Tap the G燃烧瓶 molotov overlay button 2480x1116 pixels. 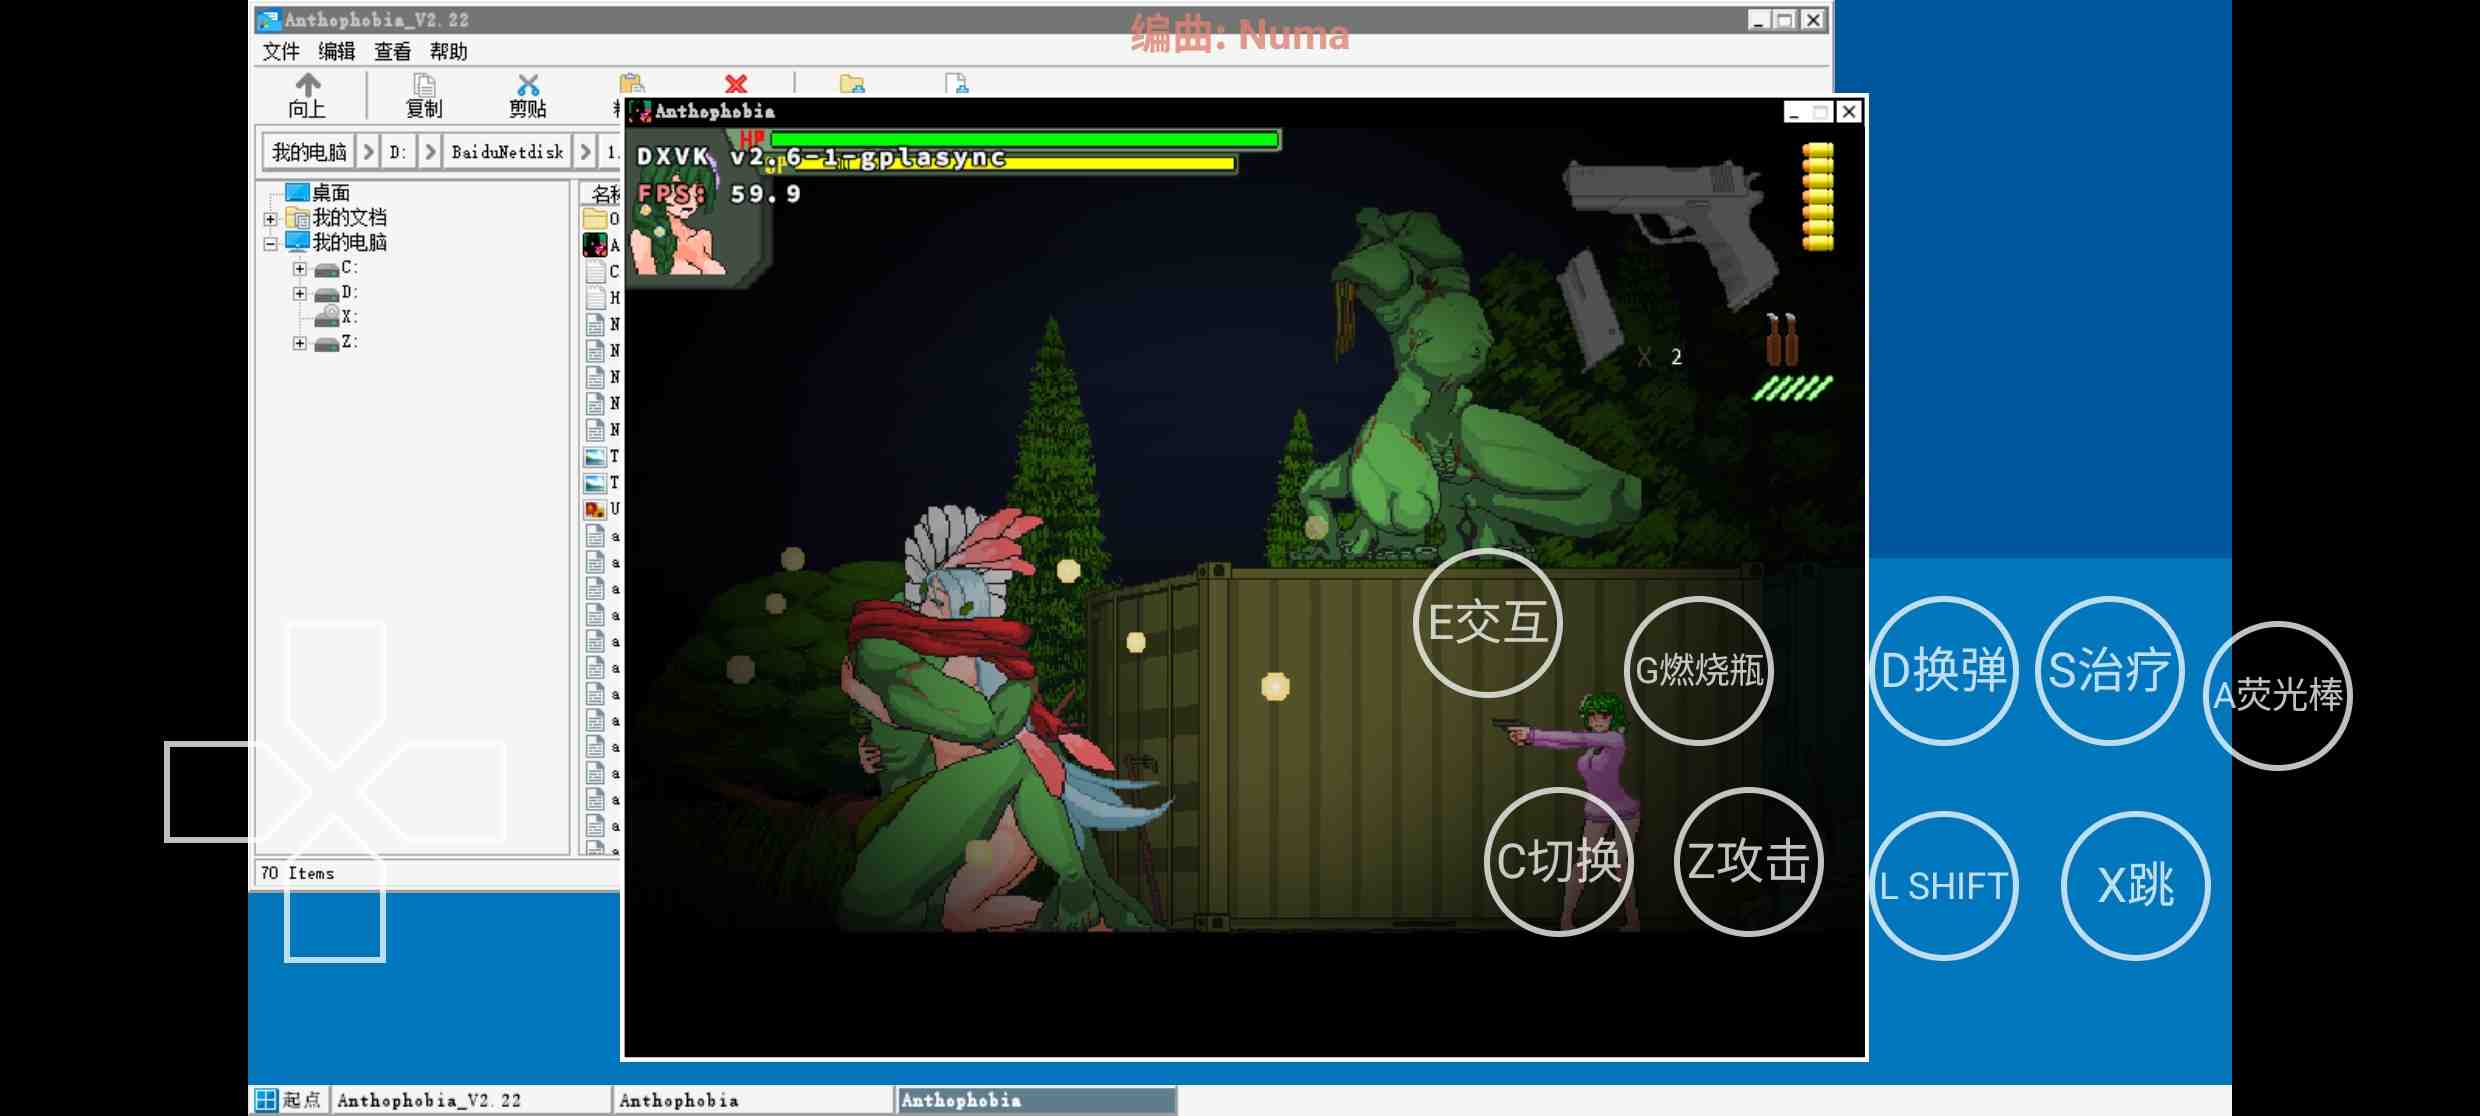pos(1699,670)
